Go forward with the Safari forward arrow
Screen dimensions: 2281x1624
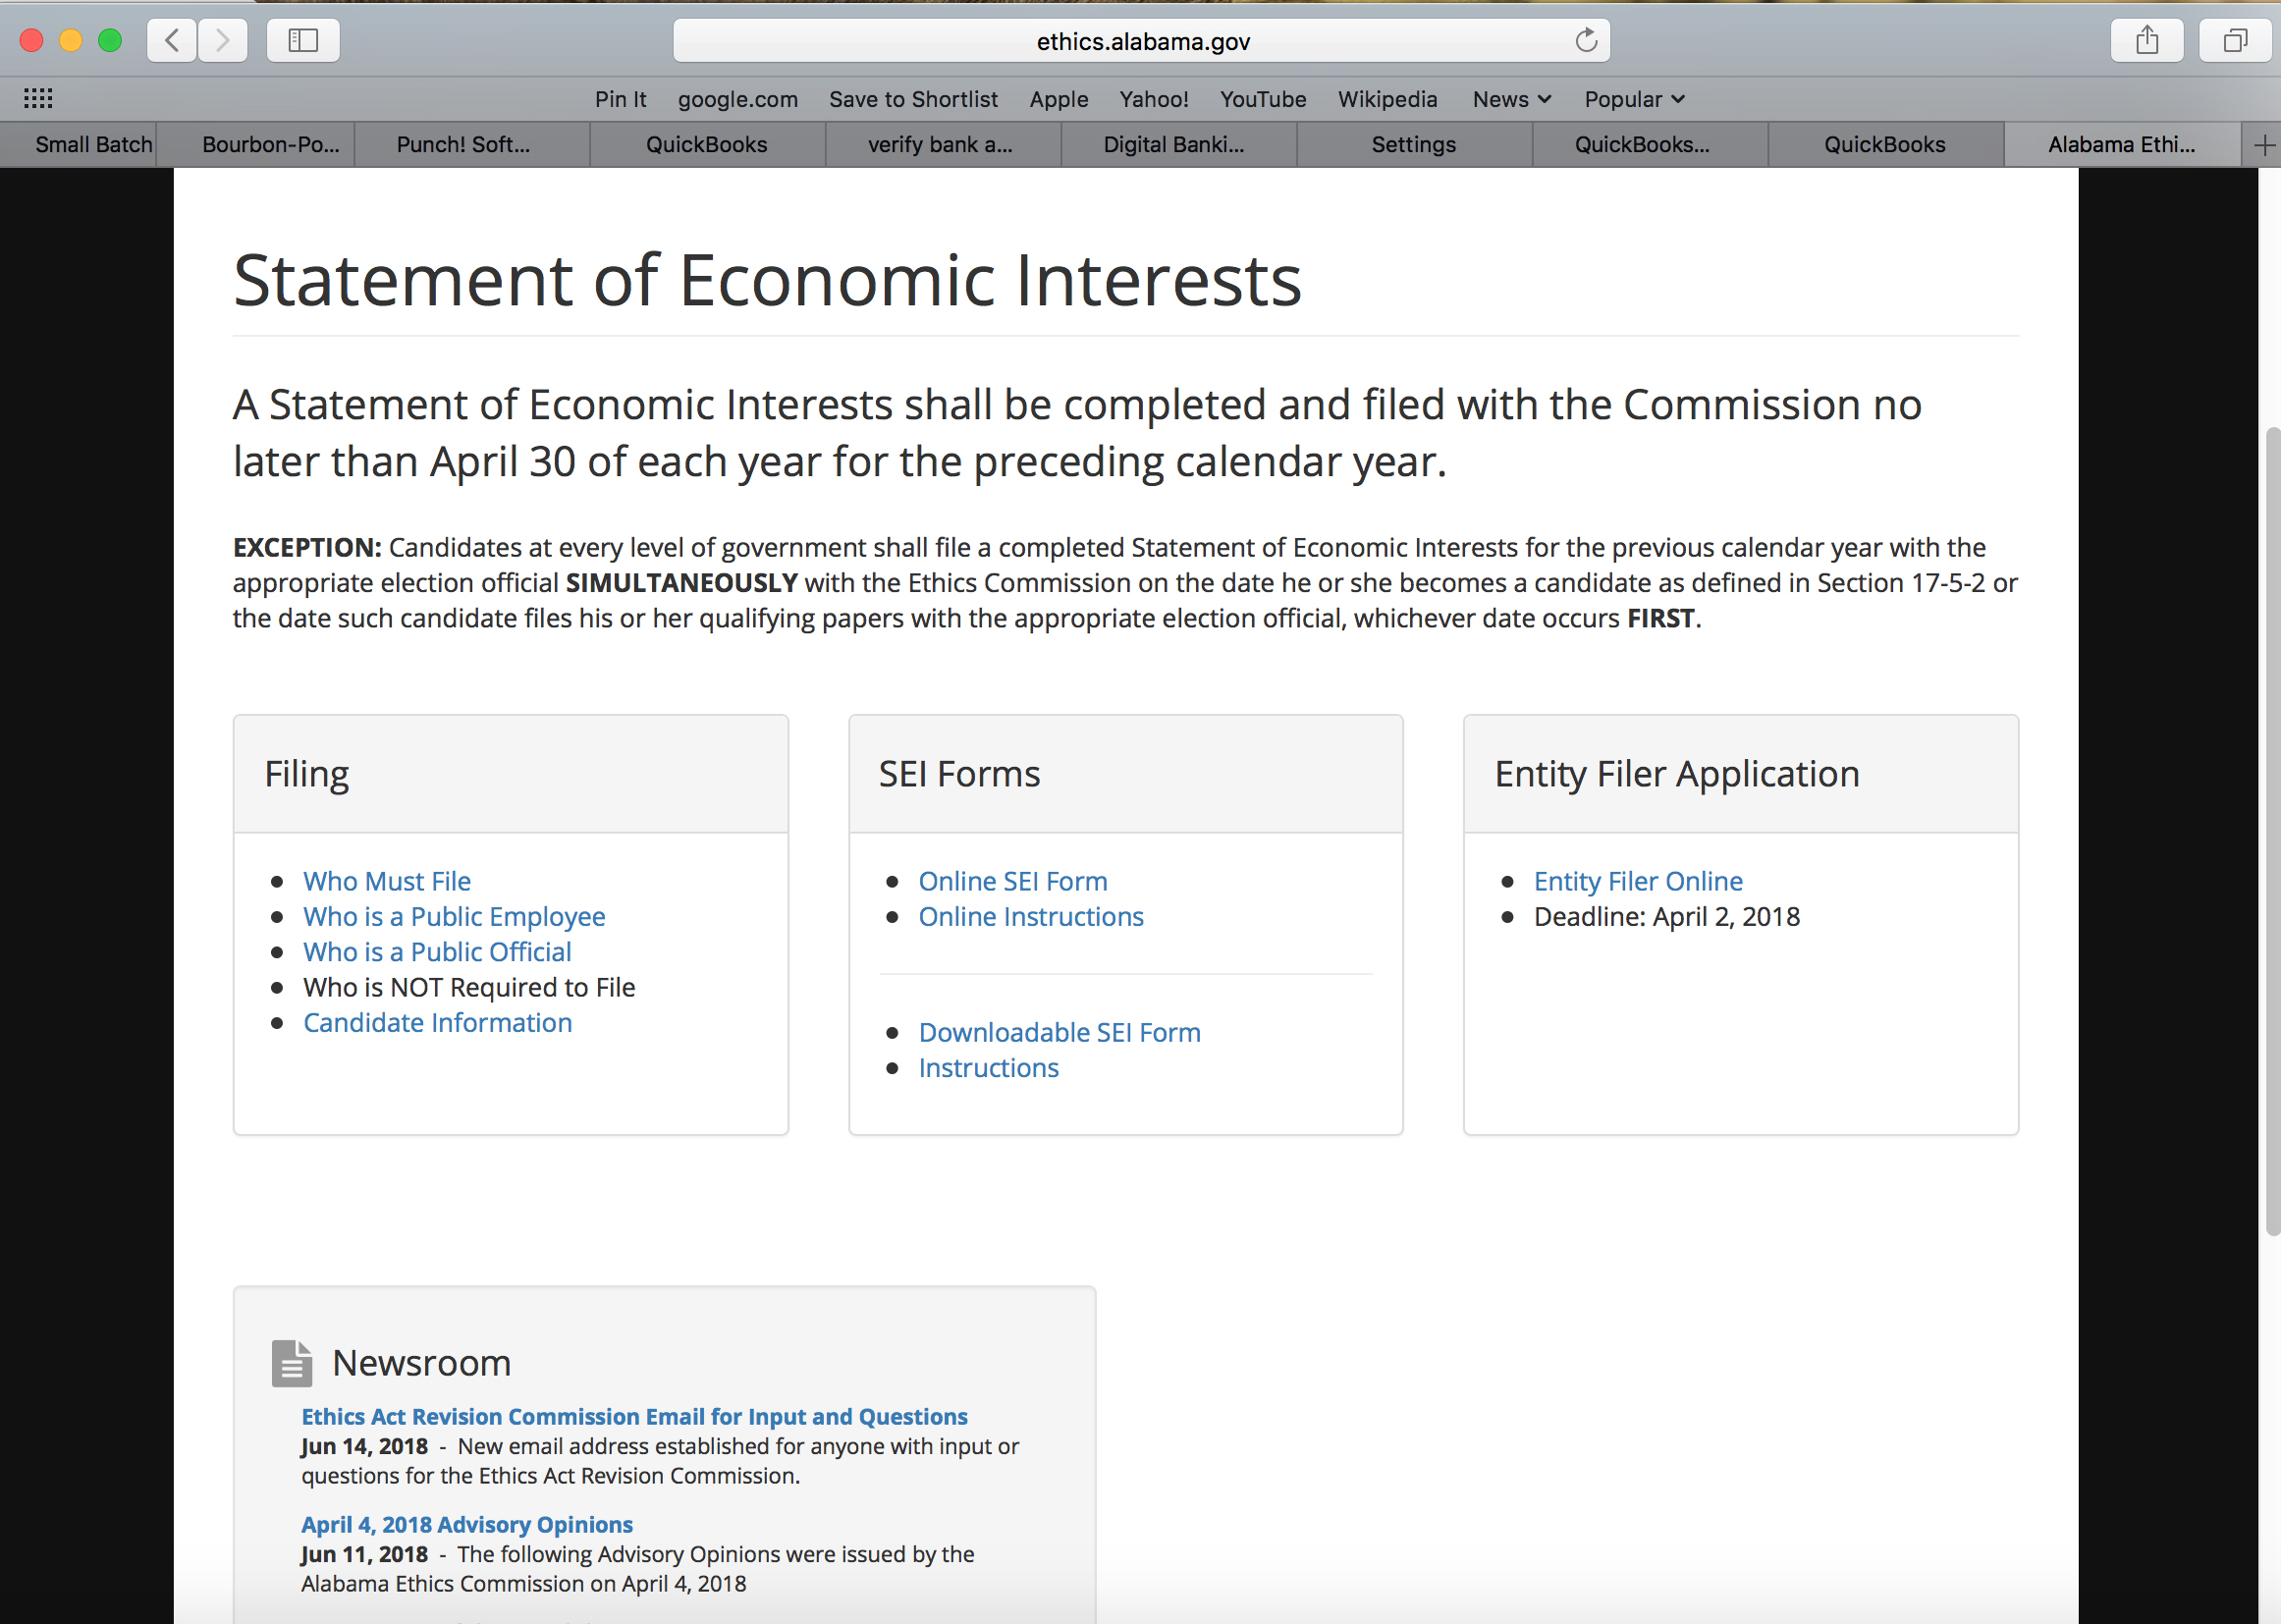tap(222, 41)
